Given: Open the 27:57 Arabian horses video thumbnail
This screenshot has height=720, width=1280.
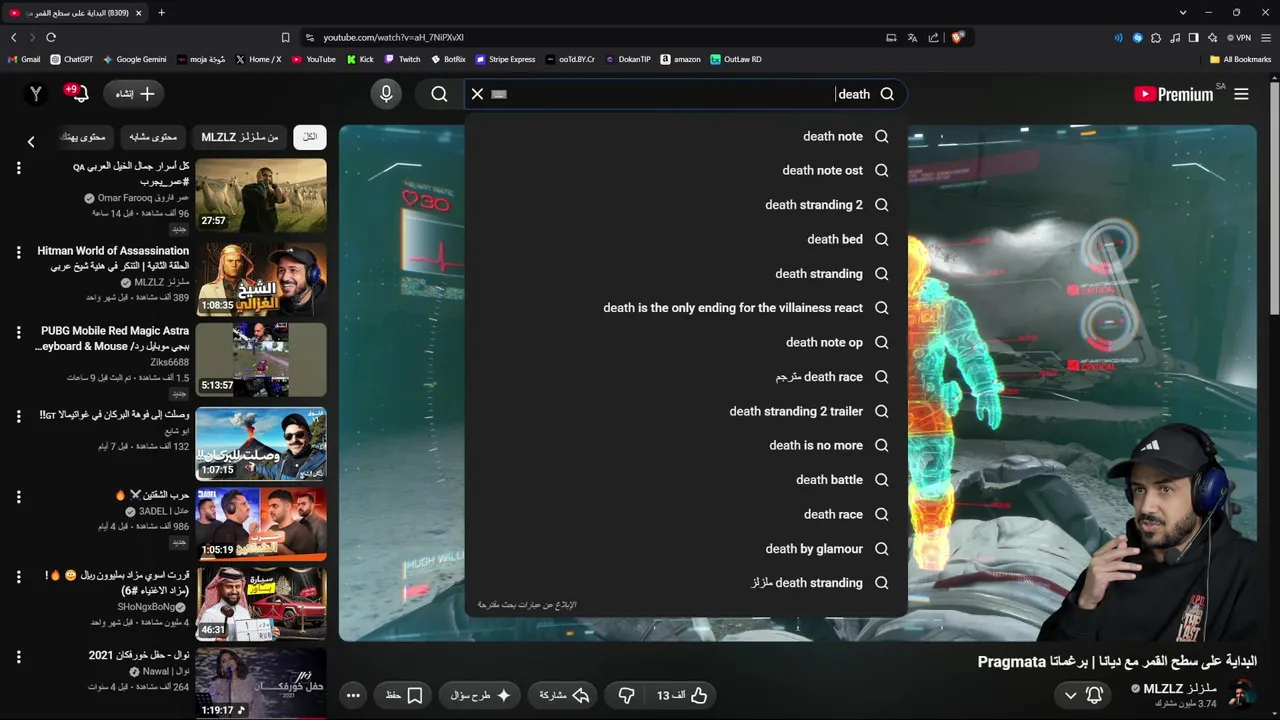Looking at the screenshot, I should pos(261,194).
